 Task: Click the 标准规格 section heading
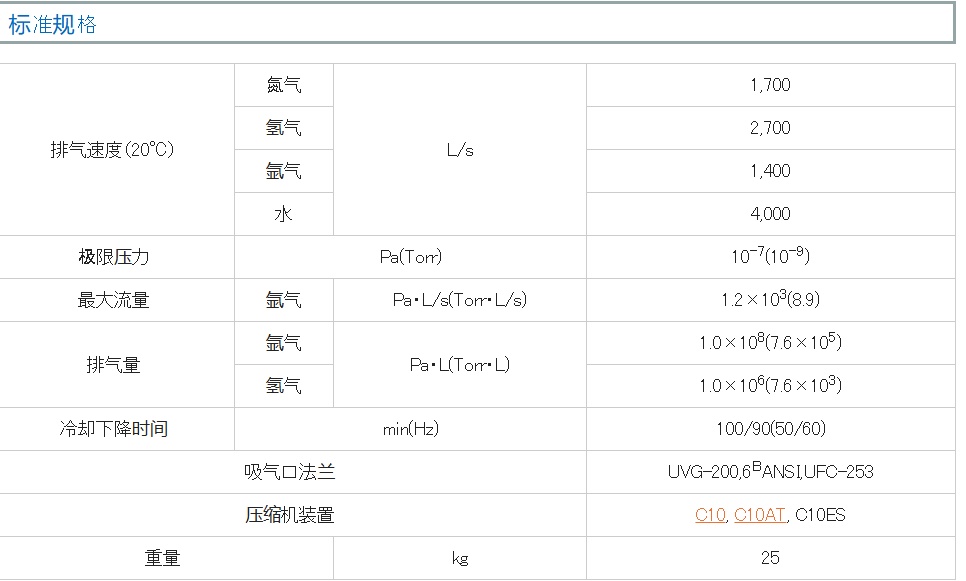[x=53, y=25]
